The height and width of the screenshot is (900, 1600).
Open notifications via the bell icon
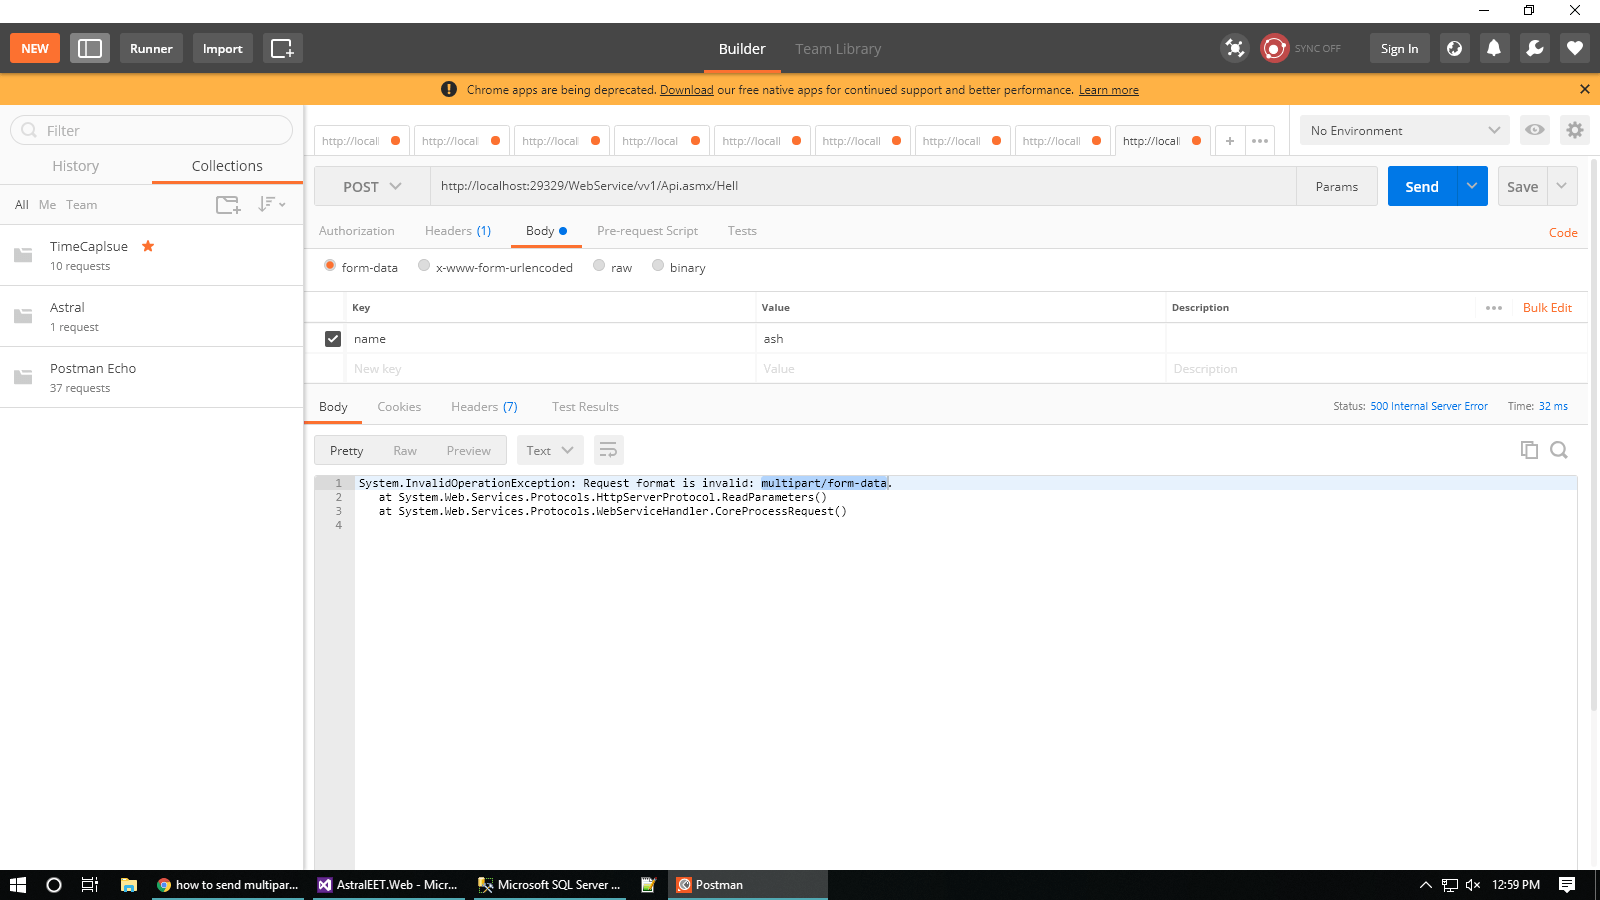pyautogui.click(x=1494, y=47)
